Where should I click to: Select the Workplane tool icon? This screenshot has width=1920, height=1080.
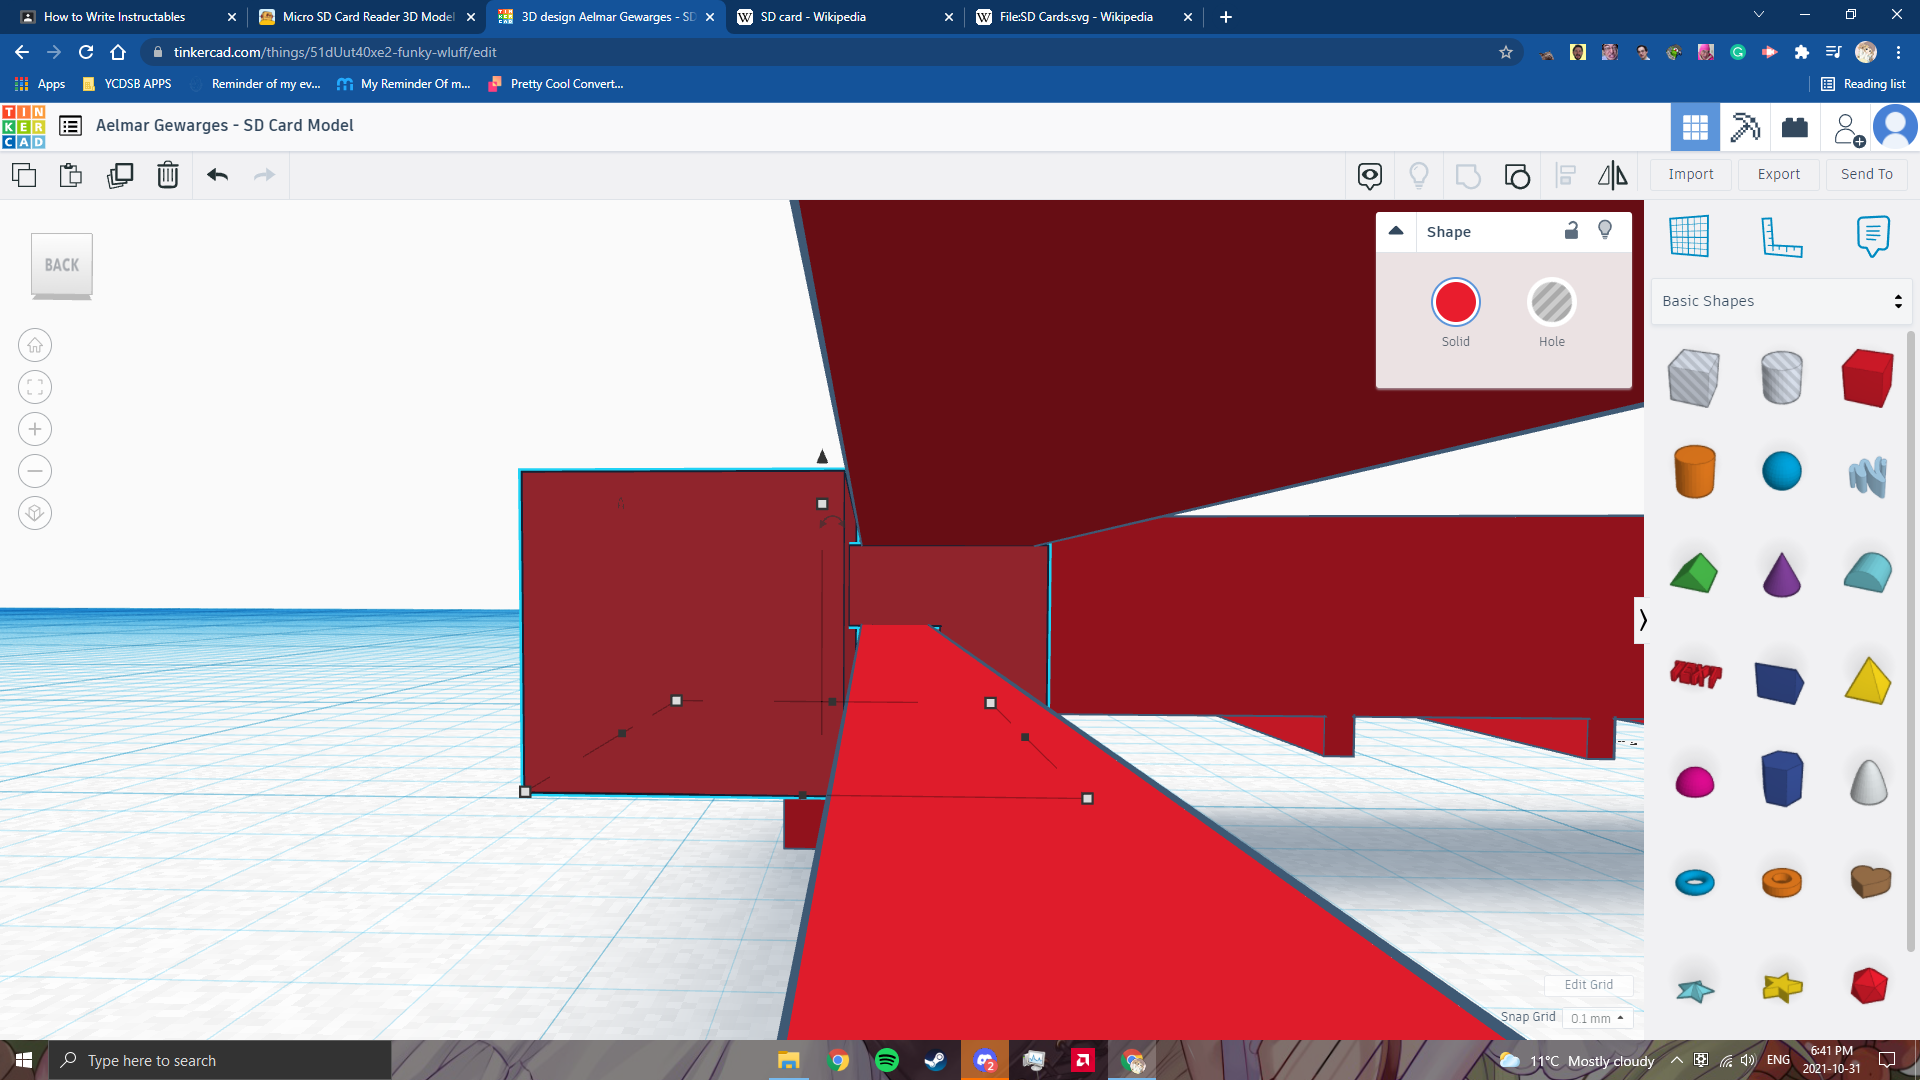point(1689,237)
